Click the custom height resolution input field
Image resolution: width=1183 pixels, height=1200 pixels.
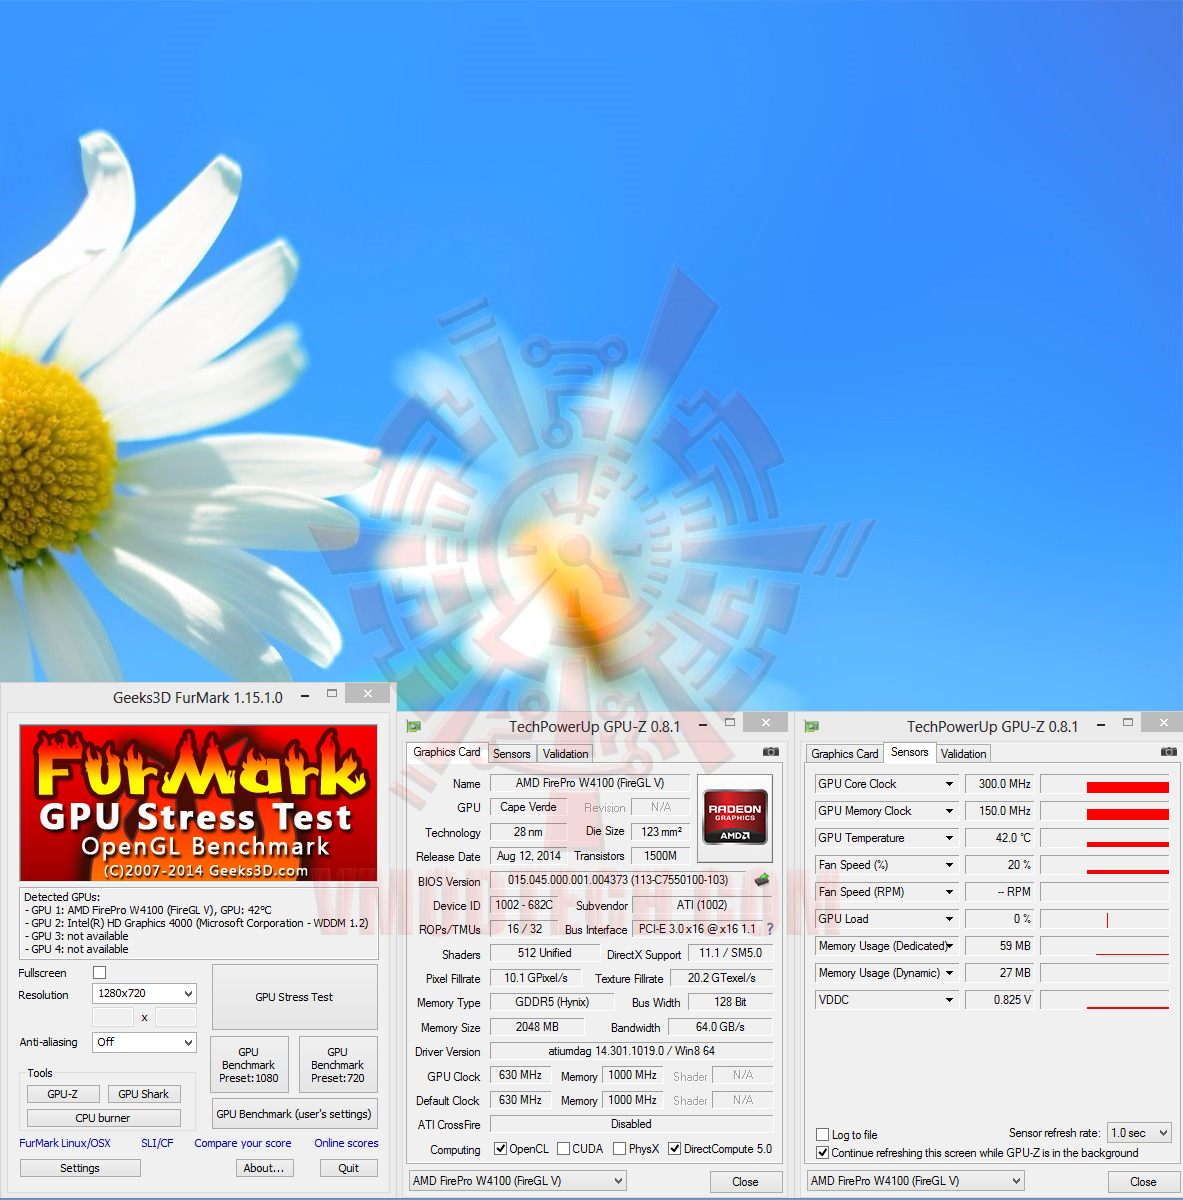[176, 1017]
